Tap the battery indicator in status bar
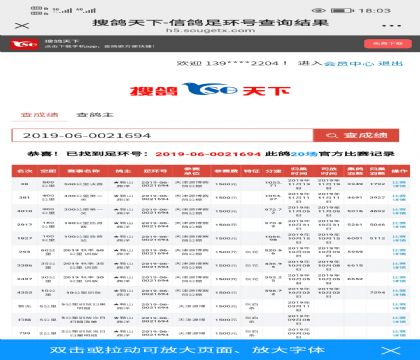This screenshot has width=420, height=360. click(x=341, y=11)
